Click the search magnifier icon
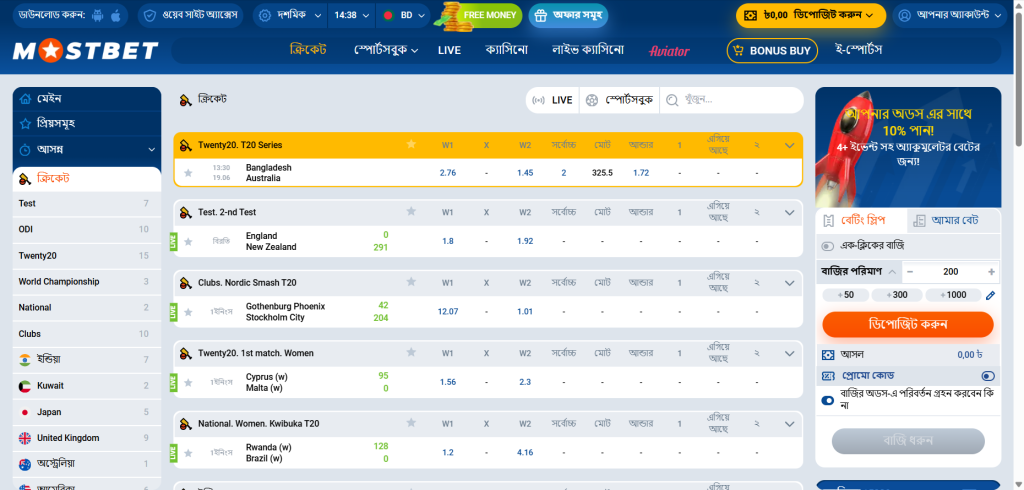This screenshot has width=1024, height=490. pyautogui.click(x=673, y=100)
